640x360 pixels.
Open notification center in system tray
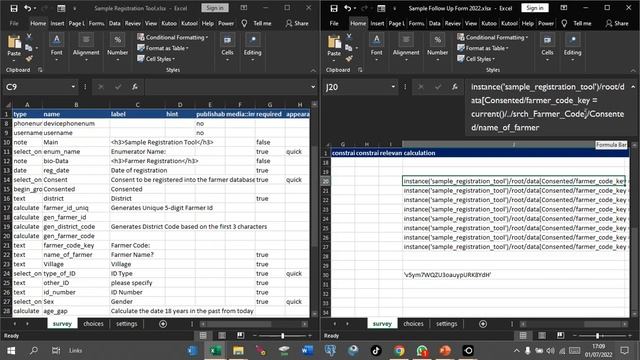pyautogui.click(x=624, y=350)
